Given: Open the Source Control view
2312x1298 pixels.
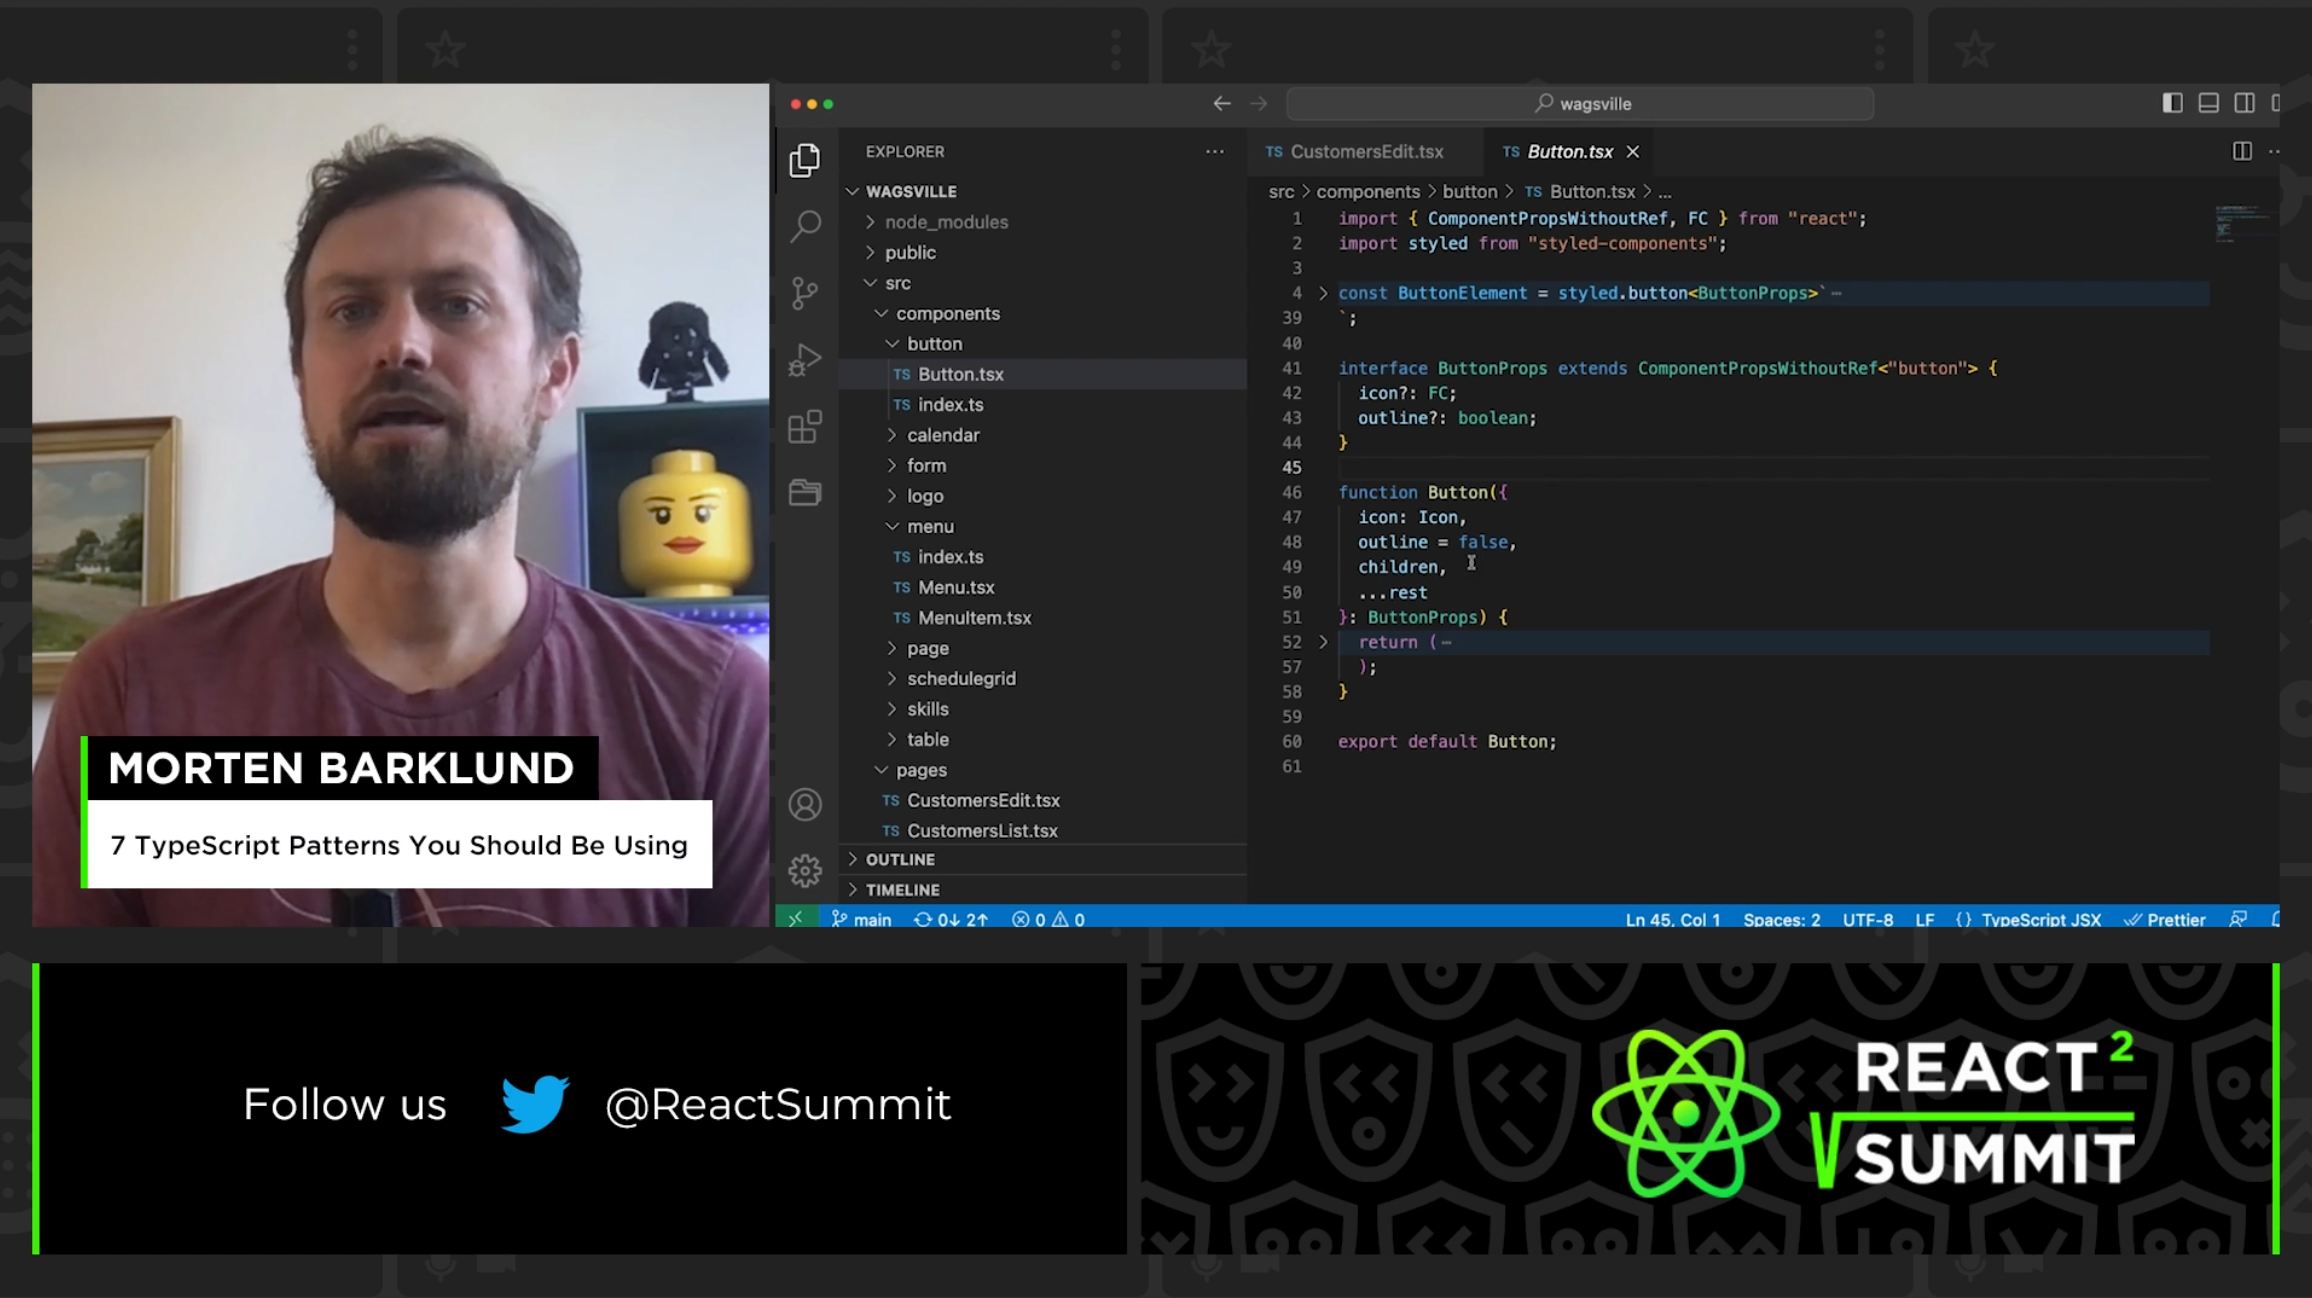Looking at the screenshot, I should [x=805, y=293].
